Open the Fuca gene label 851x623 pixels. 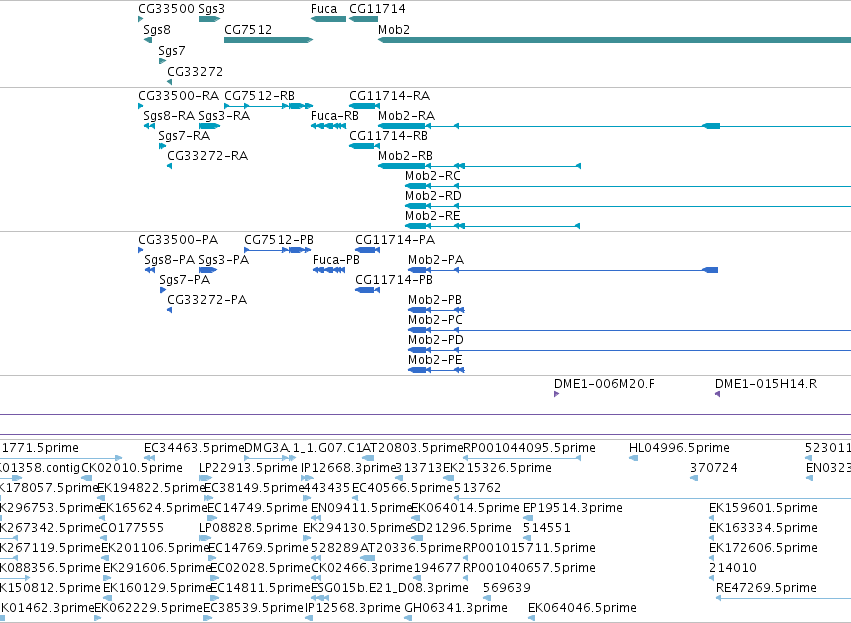pos(324,9)
